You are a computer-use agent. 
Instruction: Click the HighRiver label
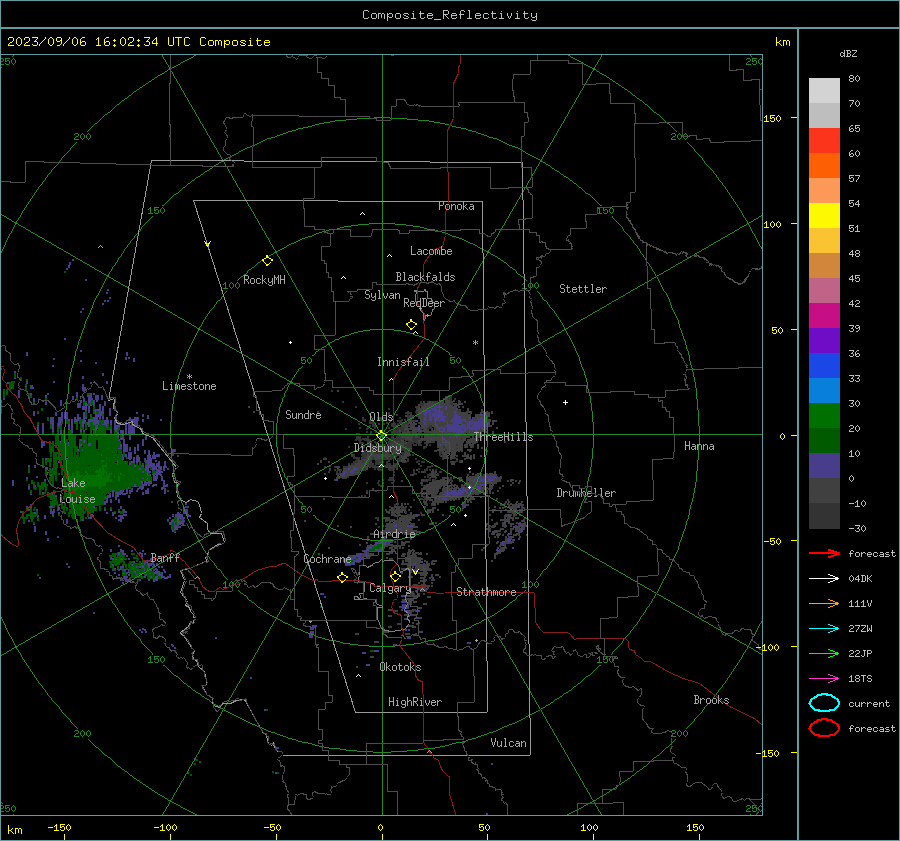(x=415, y=702)
